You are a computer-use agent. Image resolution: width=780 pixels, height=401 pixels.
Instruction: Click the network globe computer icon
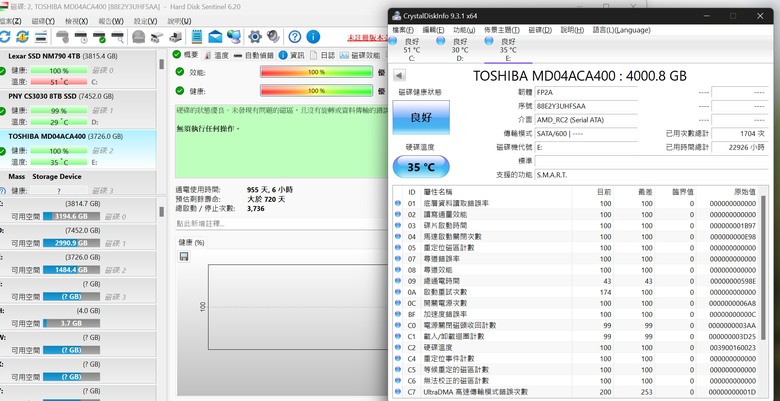(x=234, y=36)
